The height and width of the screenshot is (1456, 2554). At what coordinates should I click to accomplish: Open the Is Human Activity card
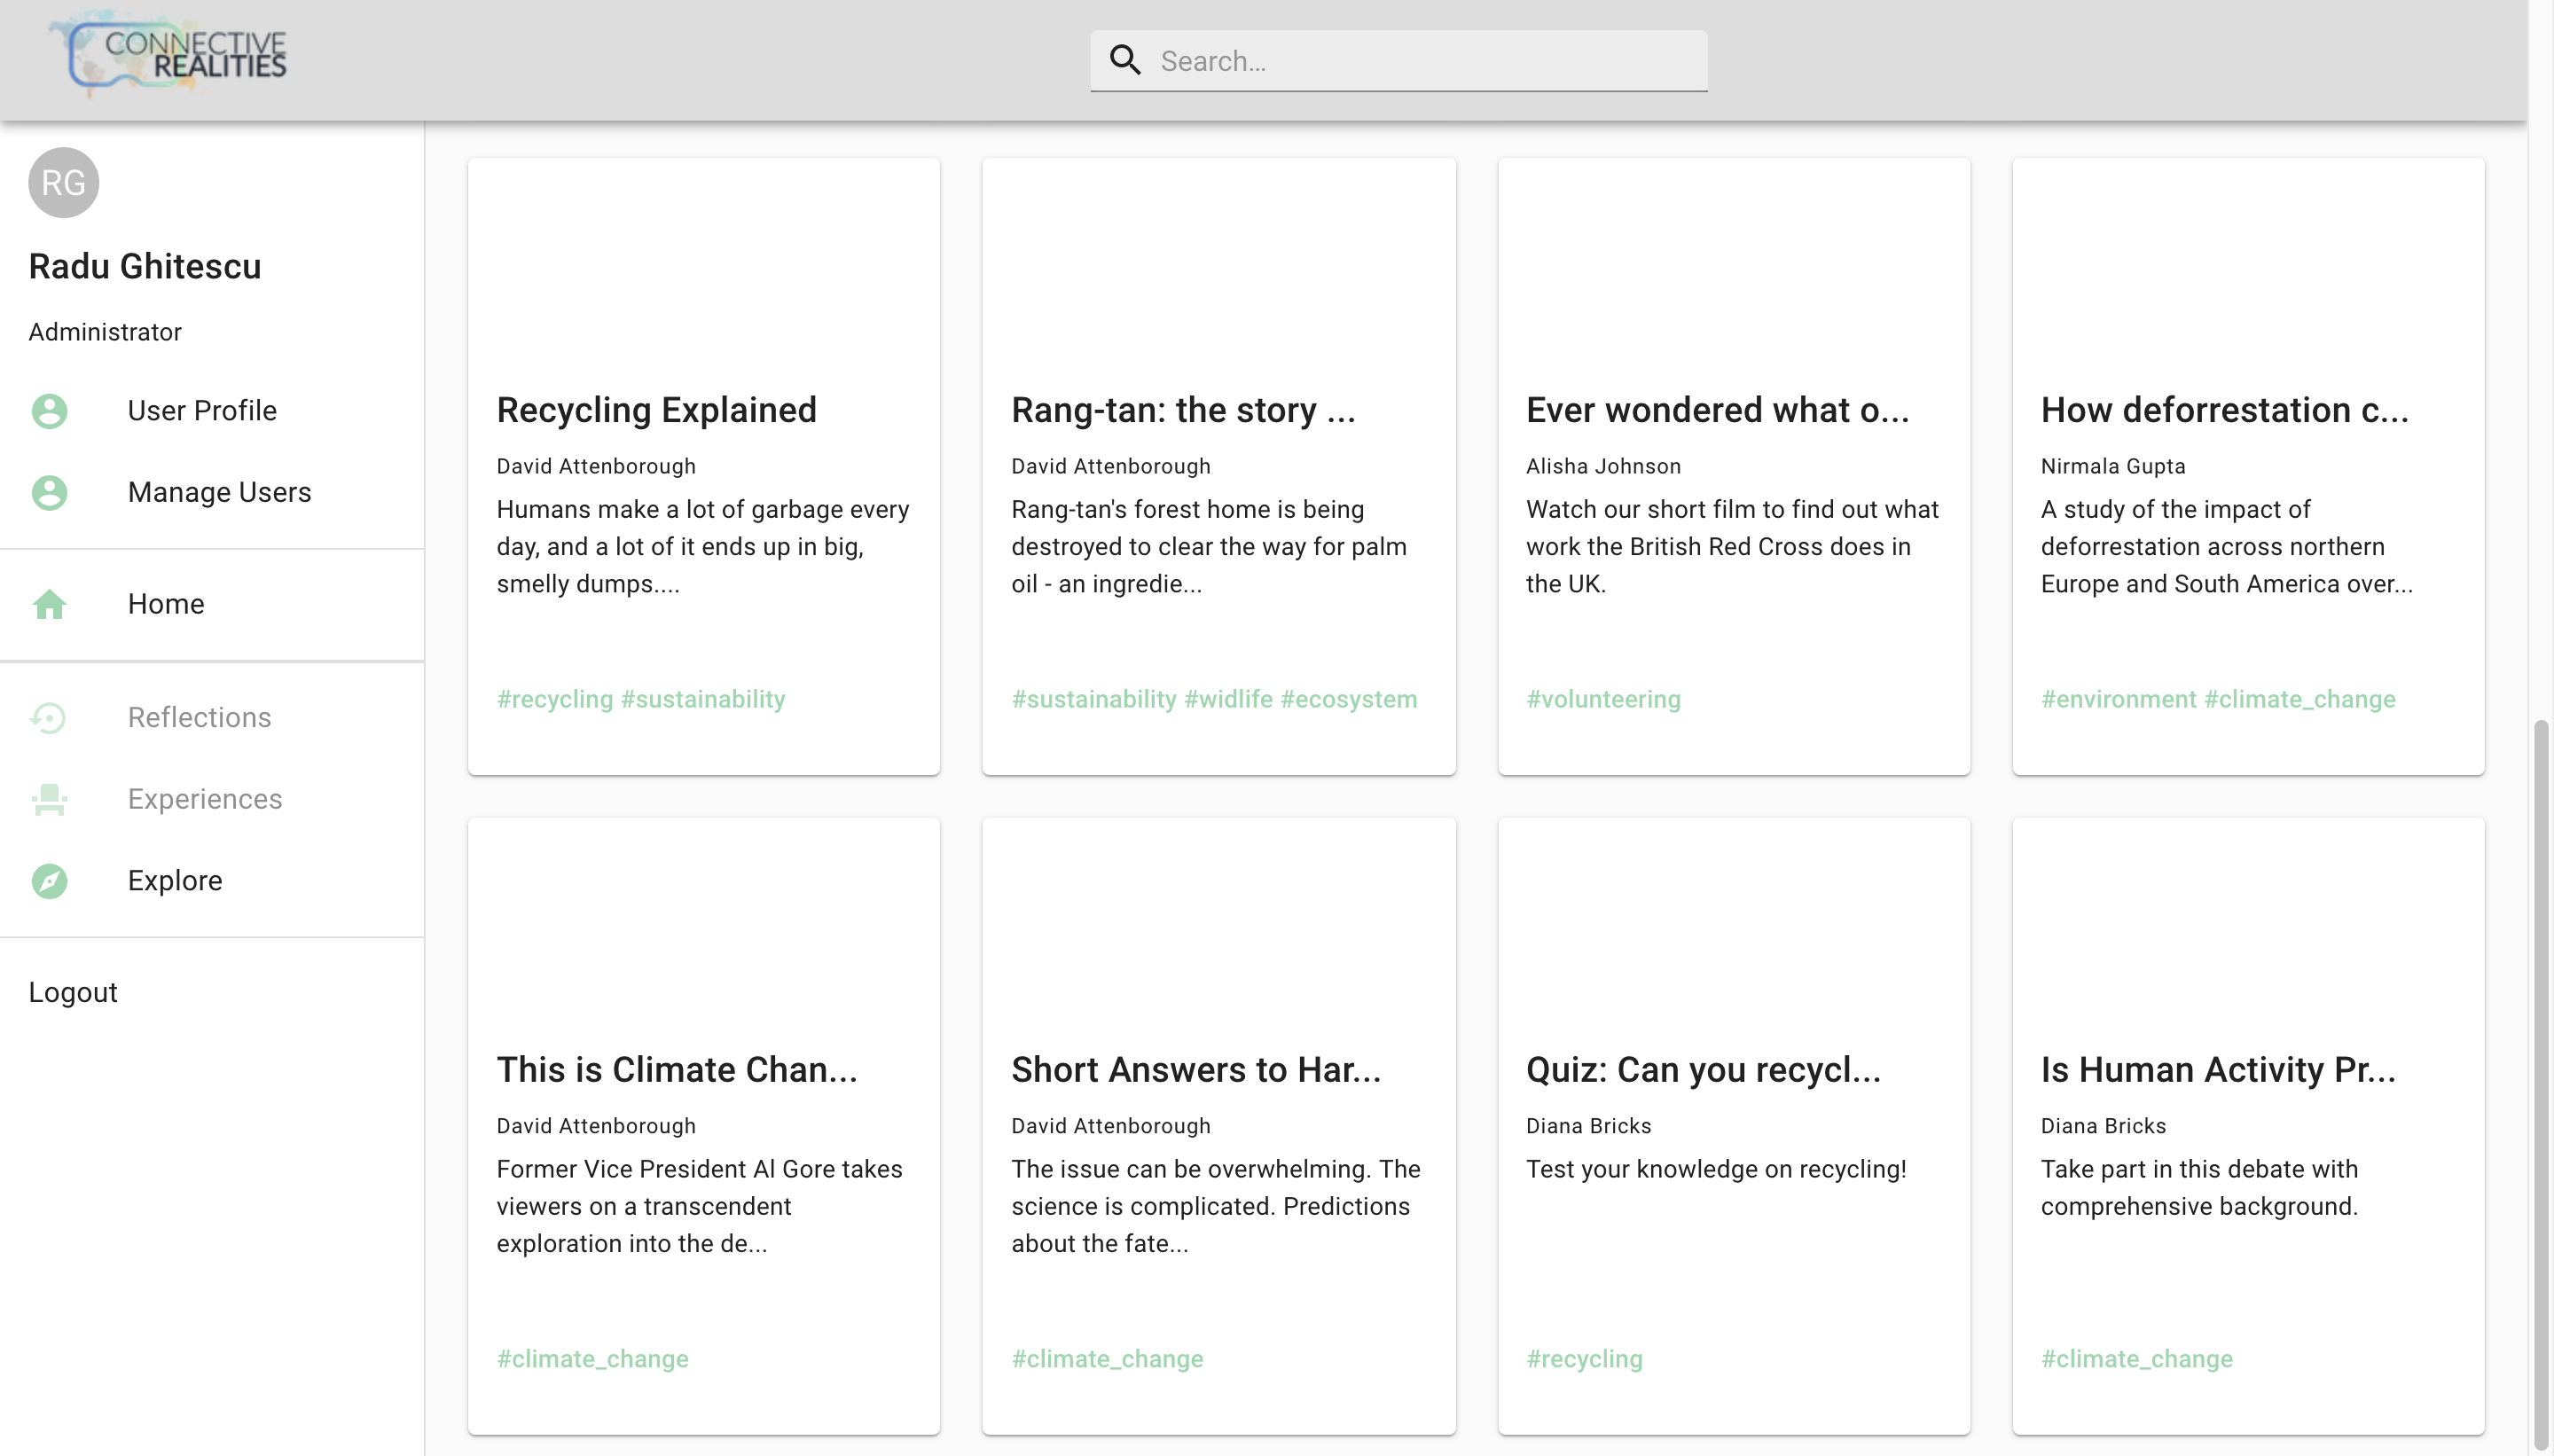click(2218, 1070)
